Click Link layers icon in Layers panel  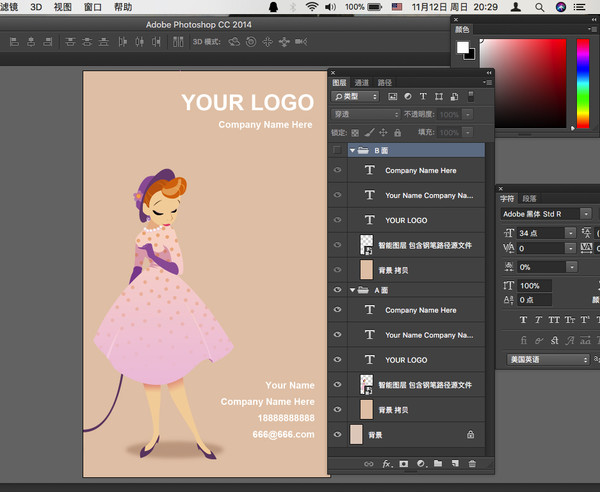click(x=368, y=464)
